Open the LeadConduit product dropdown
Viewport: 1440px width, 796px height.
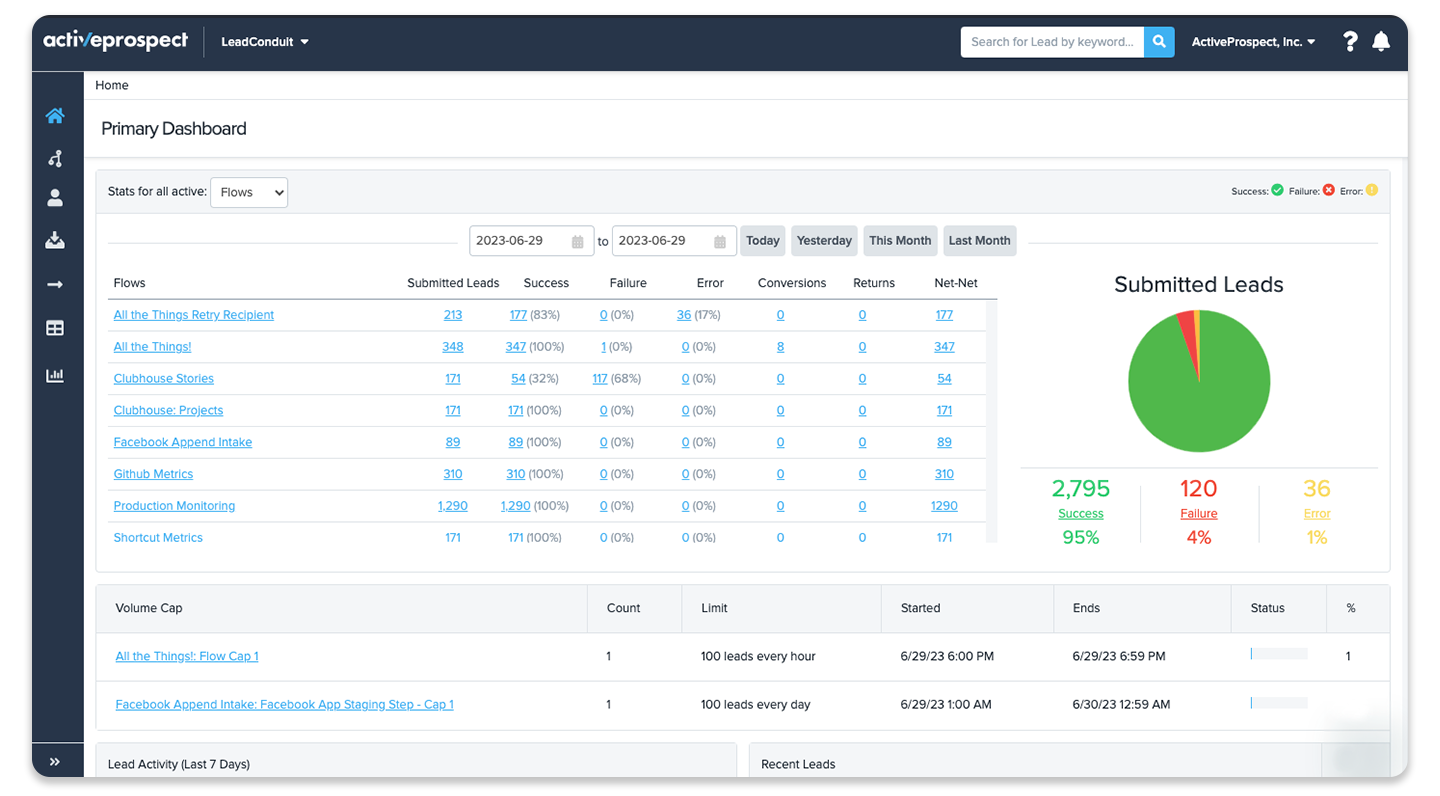264,42
